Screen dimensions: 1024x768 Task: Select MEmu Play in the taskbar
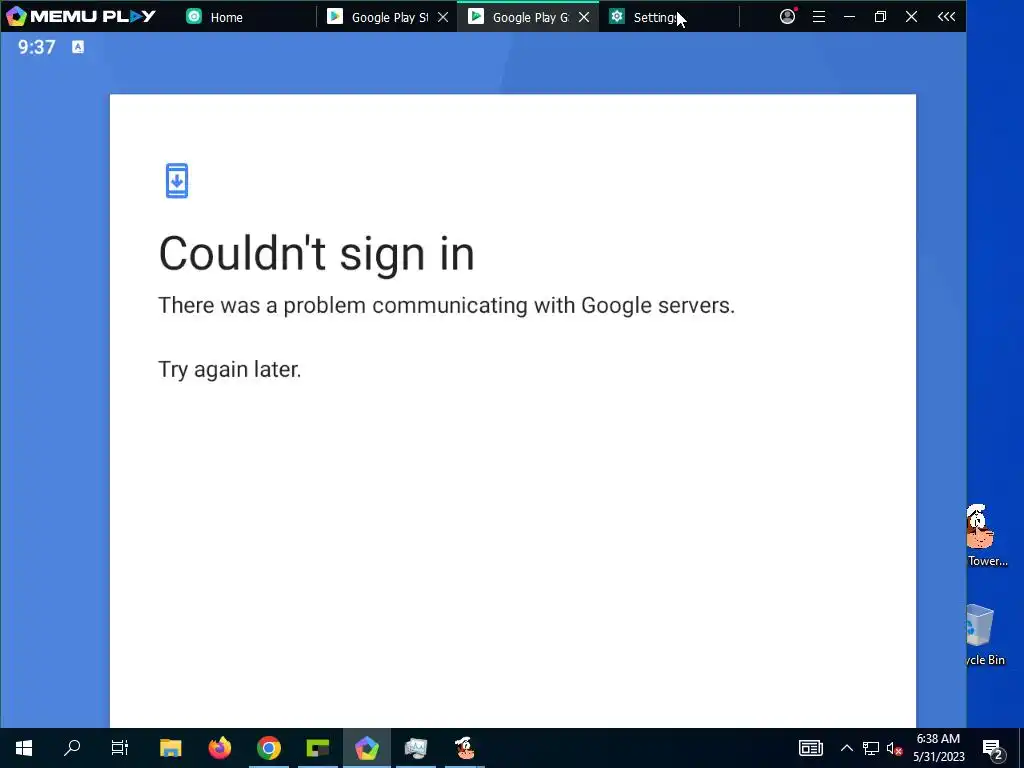click(367, 748)
